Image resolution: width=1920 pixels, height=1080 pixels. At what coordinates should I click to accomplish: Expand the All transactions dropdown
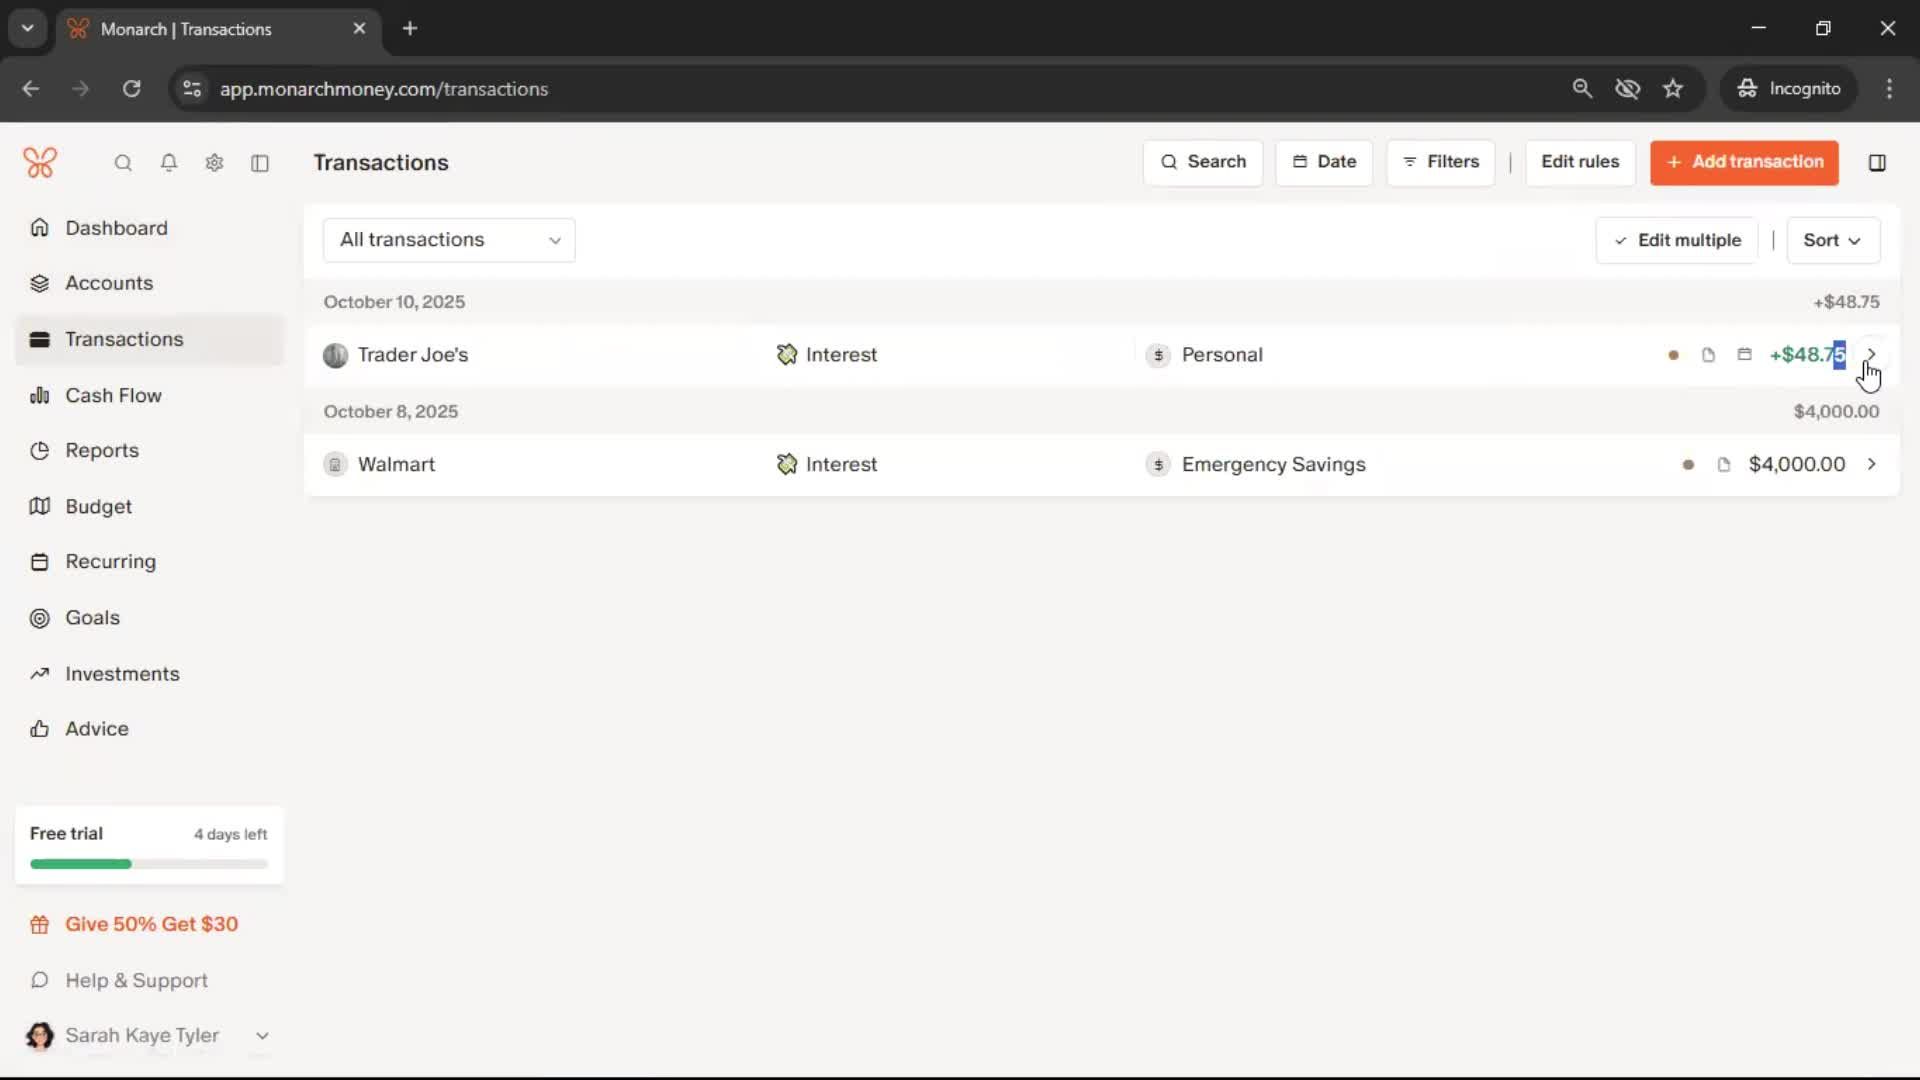pos(449,240)
